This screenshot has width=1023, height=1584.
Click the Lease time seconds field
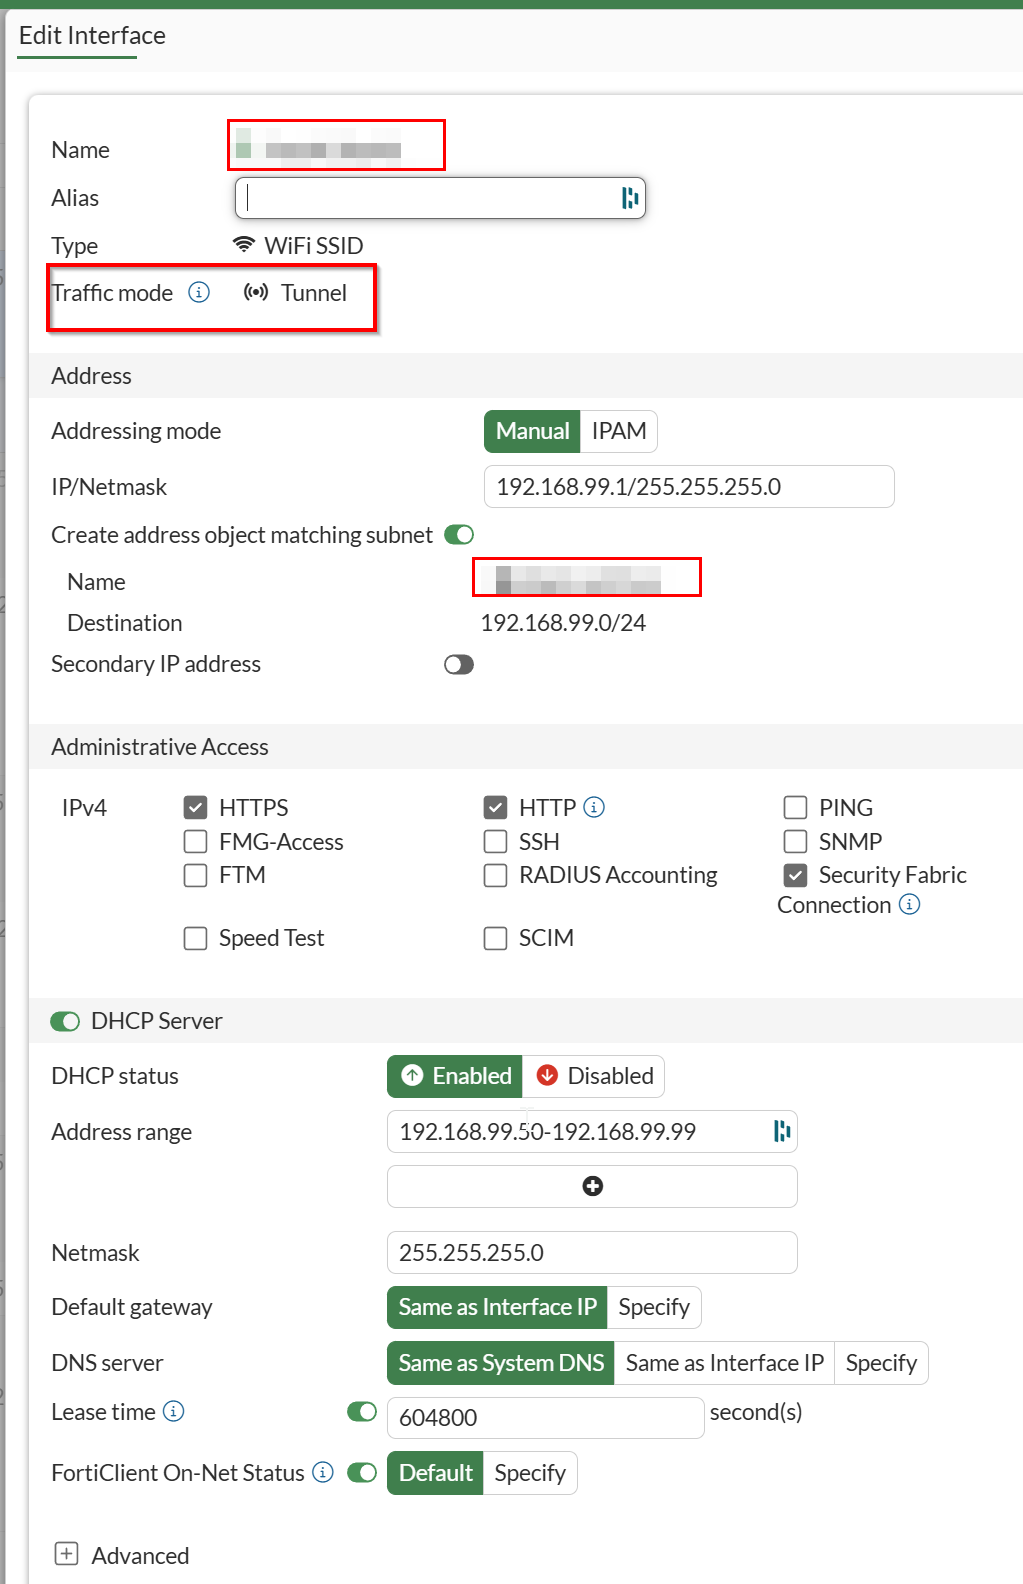[x=546, y=1417]
